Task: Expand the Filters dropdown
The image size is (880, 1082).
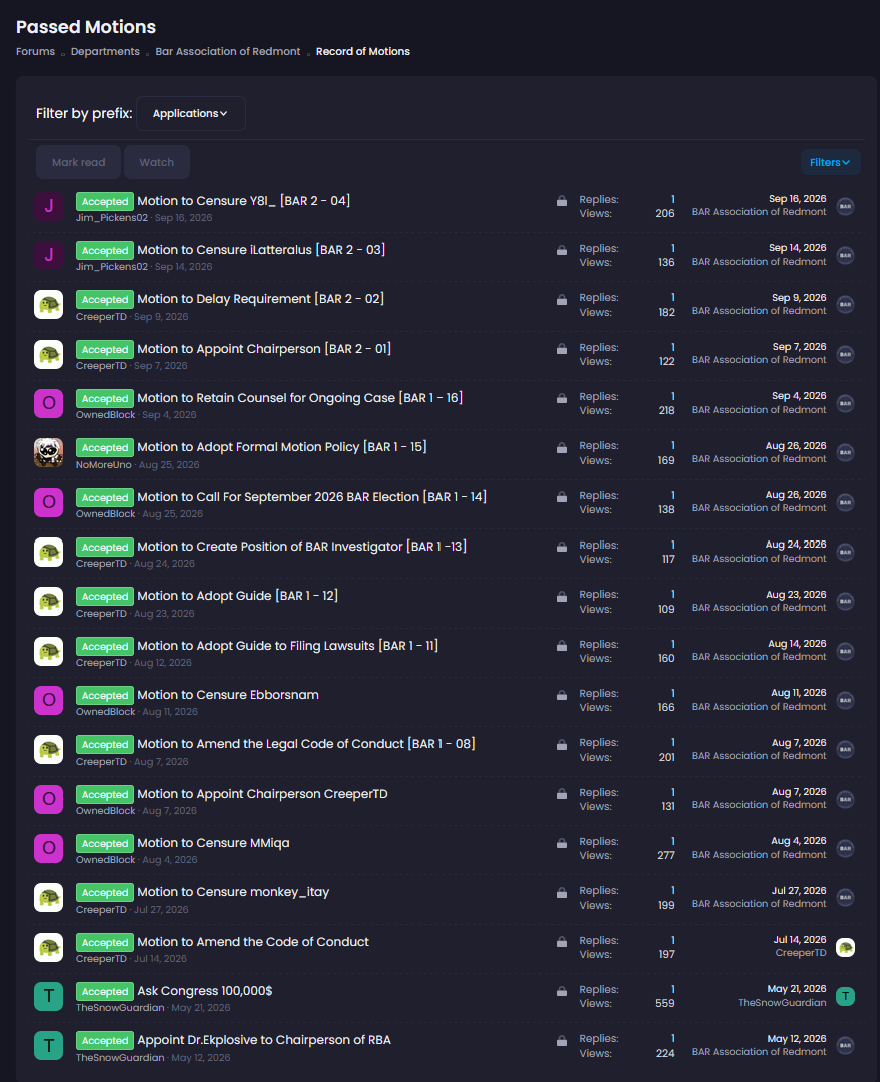Action: pyautogui.click(x=830, y=162)
